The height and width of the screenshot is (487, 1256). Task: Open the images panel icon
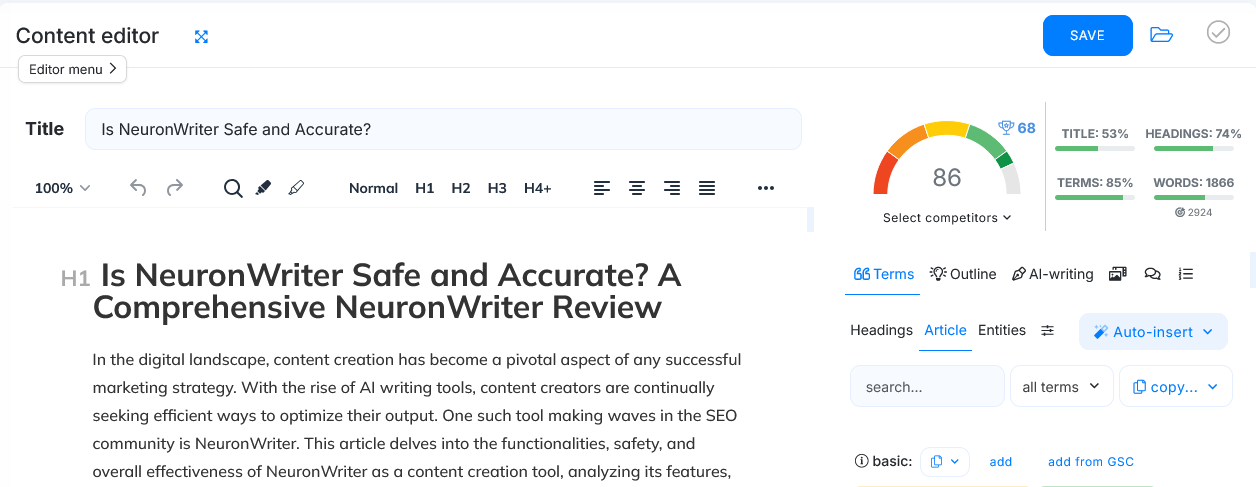(x=1118, y=274)
